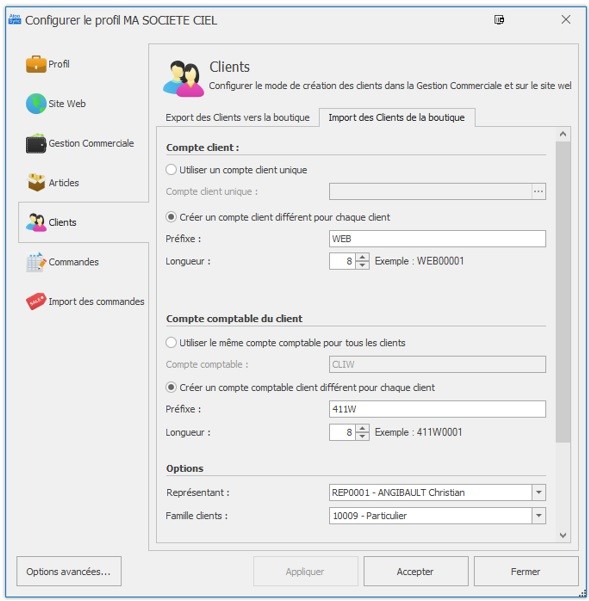Viewport: 589px width, 601px height.
Task: Open the Commandes calendar icon
Action: point(36,262)
